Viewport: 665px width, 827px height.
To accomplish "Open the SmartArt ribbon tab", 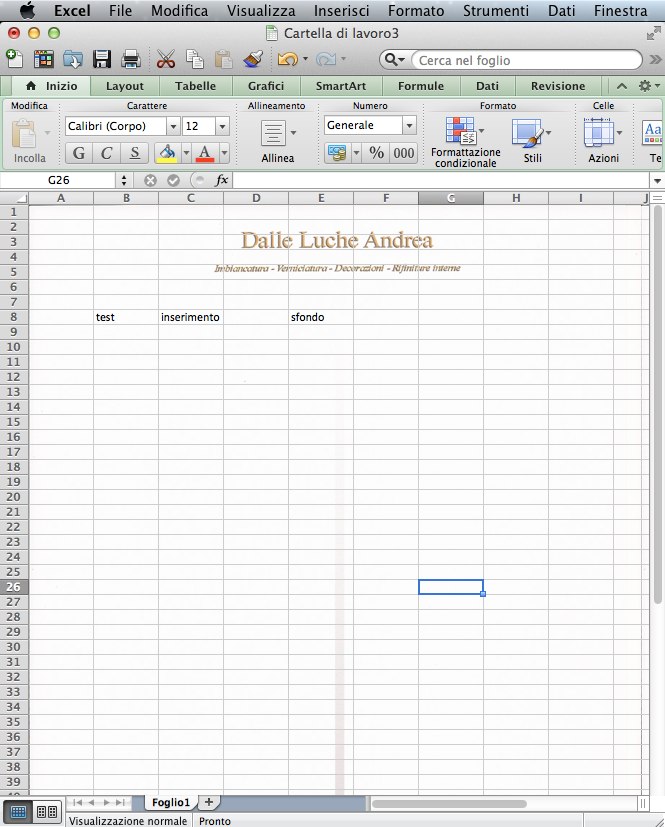I will point(341,86).
